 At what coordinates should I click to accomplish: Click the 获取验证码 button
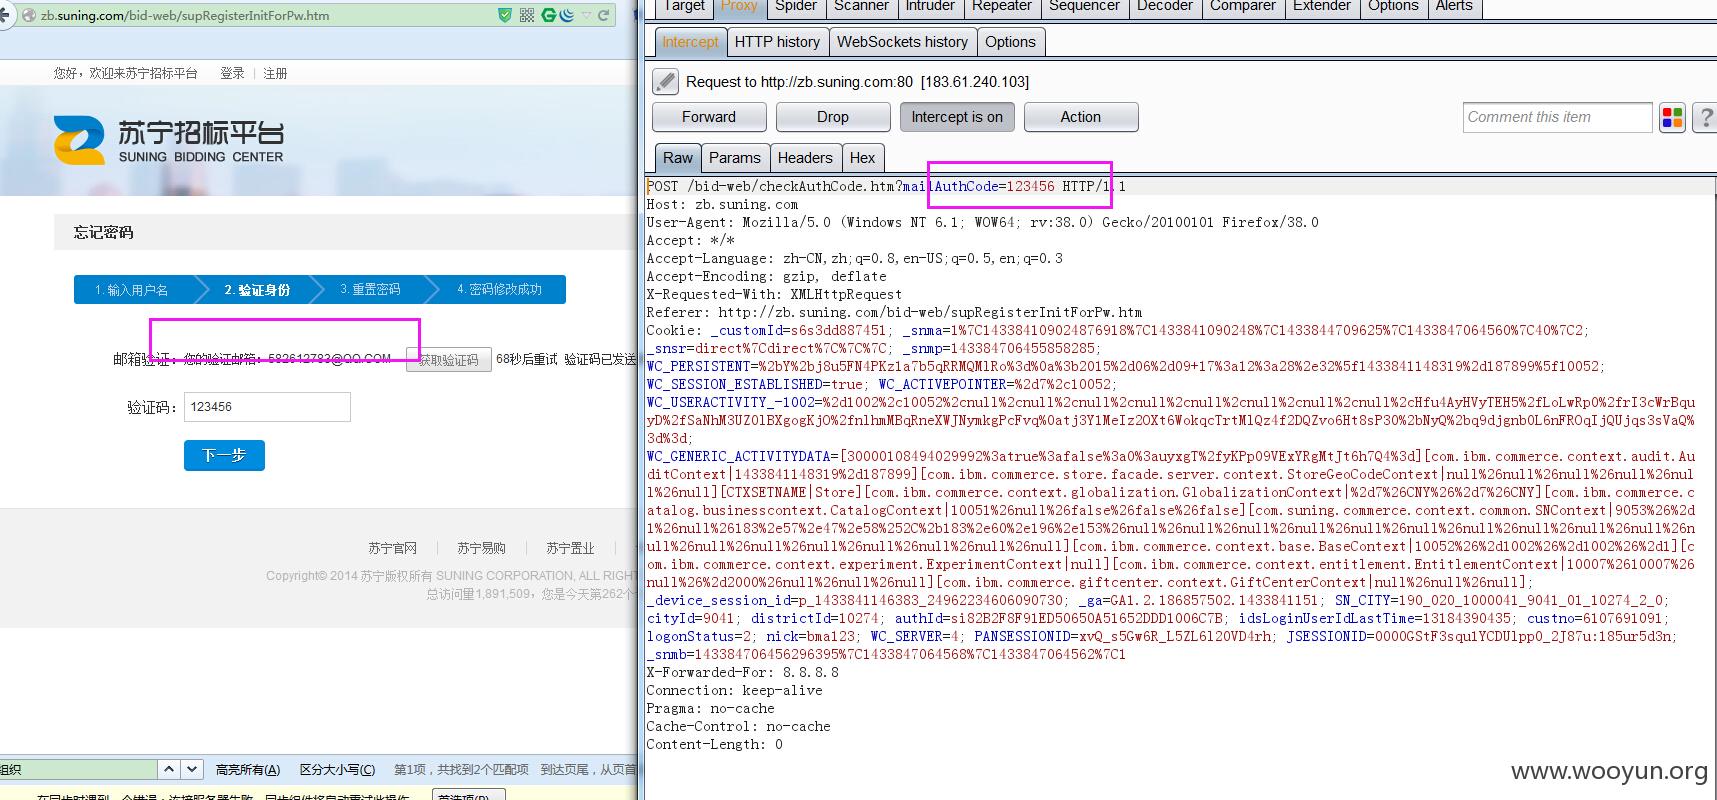coord(449,360)
